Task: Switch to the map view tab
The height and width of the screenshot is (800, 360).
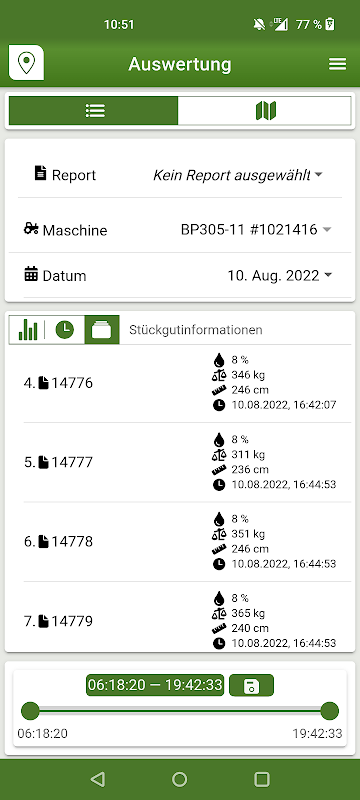Action: point(265,111)
